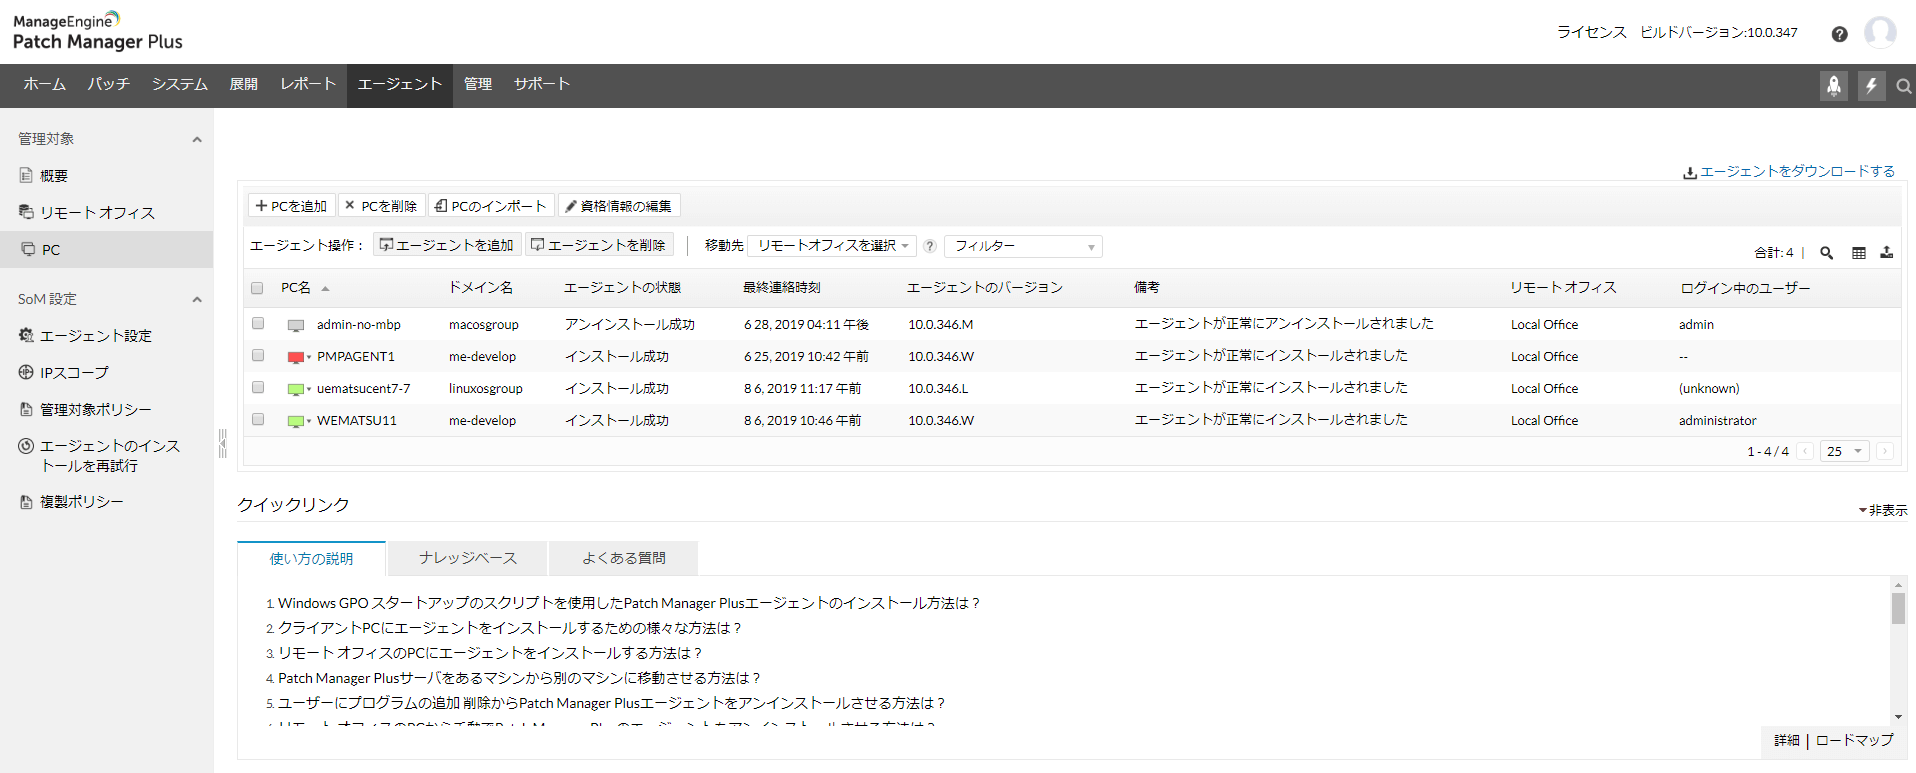1916x773 pixels.
Task: Open the サポート menu
Action: [542, 85]
